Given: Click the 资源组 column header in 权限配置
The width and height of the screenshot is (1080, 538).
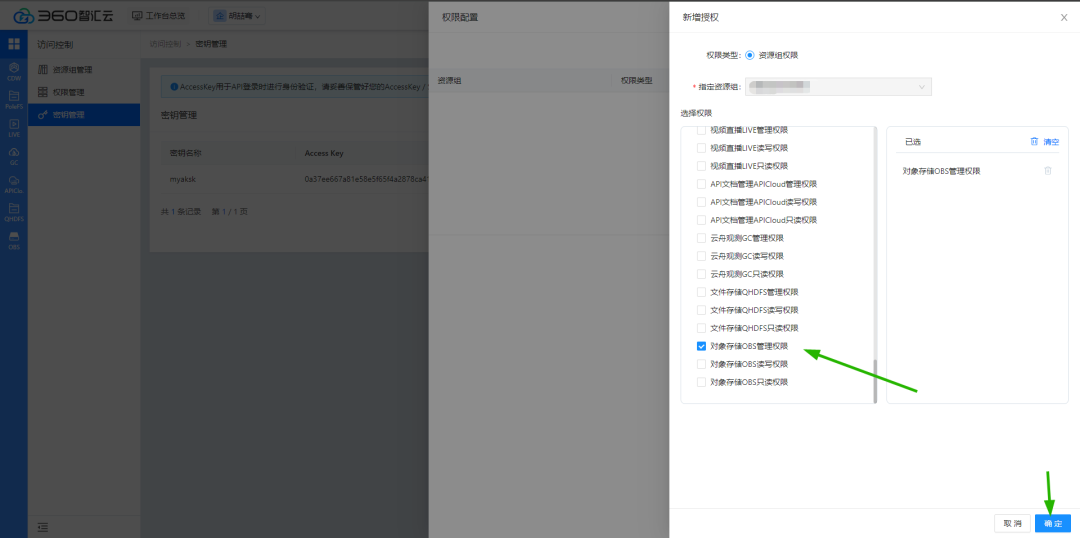Looking at the screenshot, I should coord(450,81).
